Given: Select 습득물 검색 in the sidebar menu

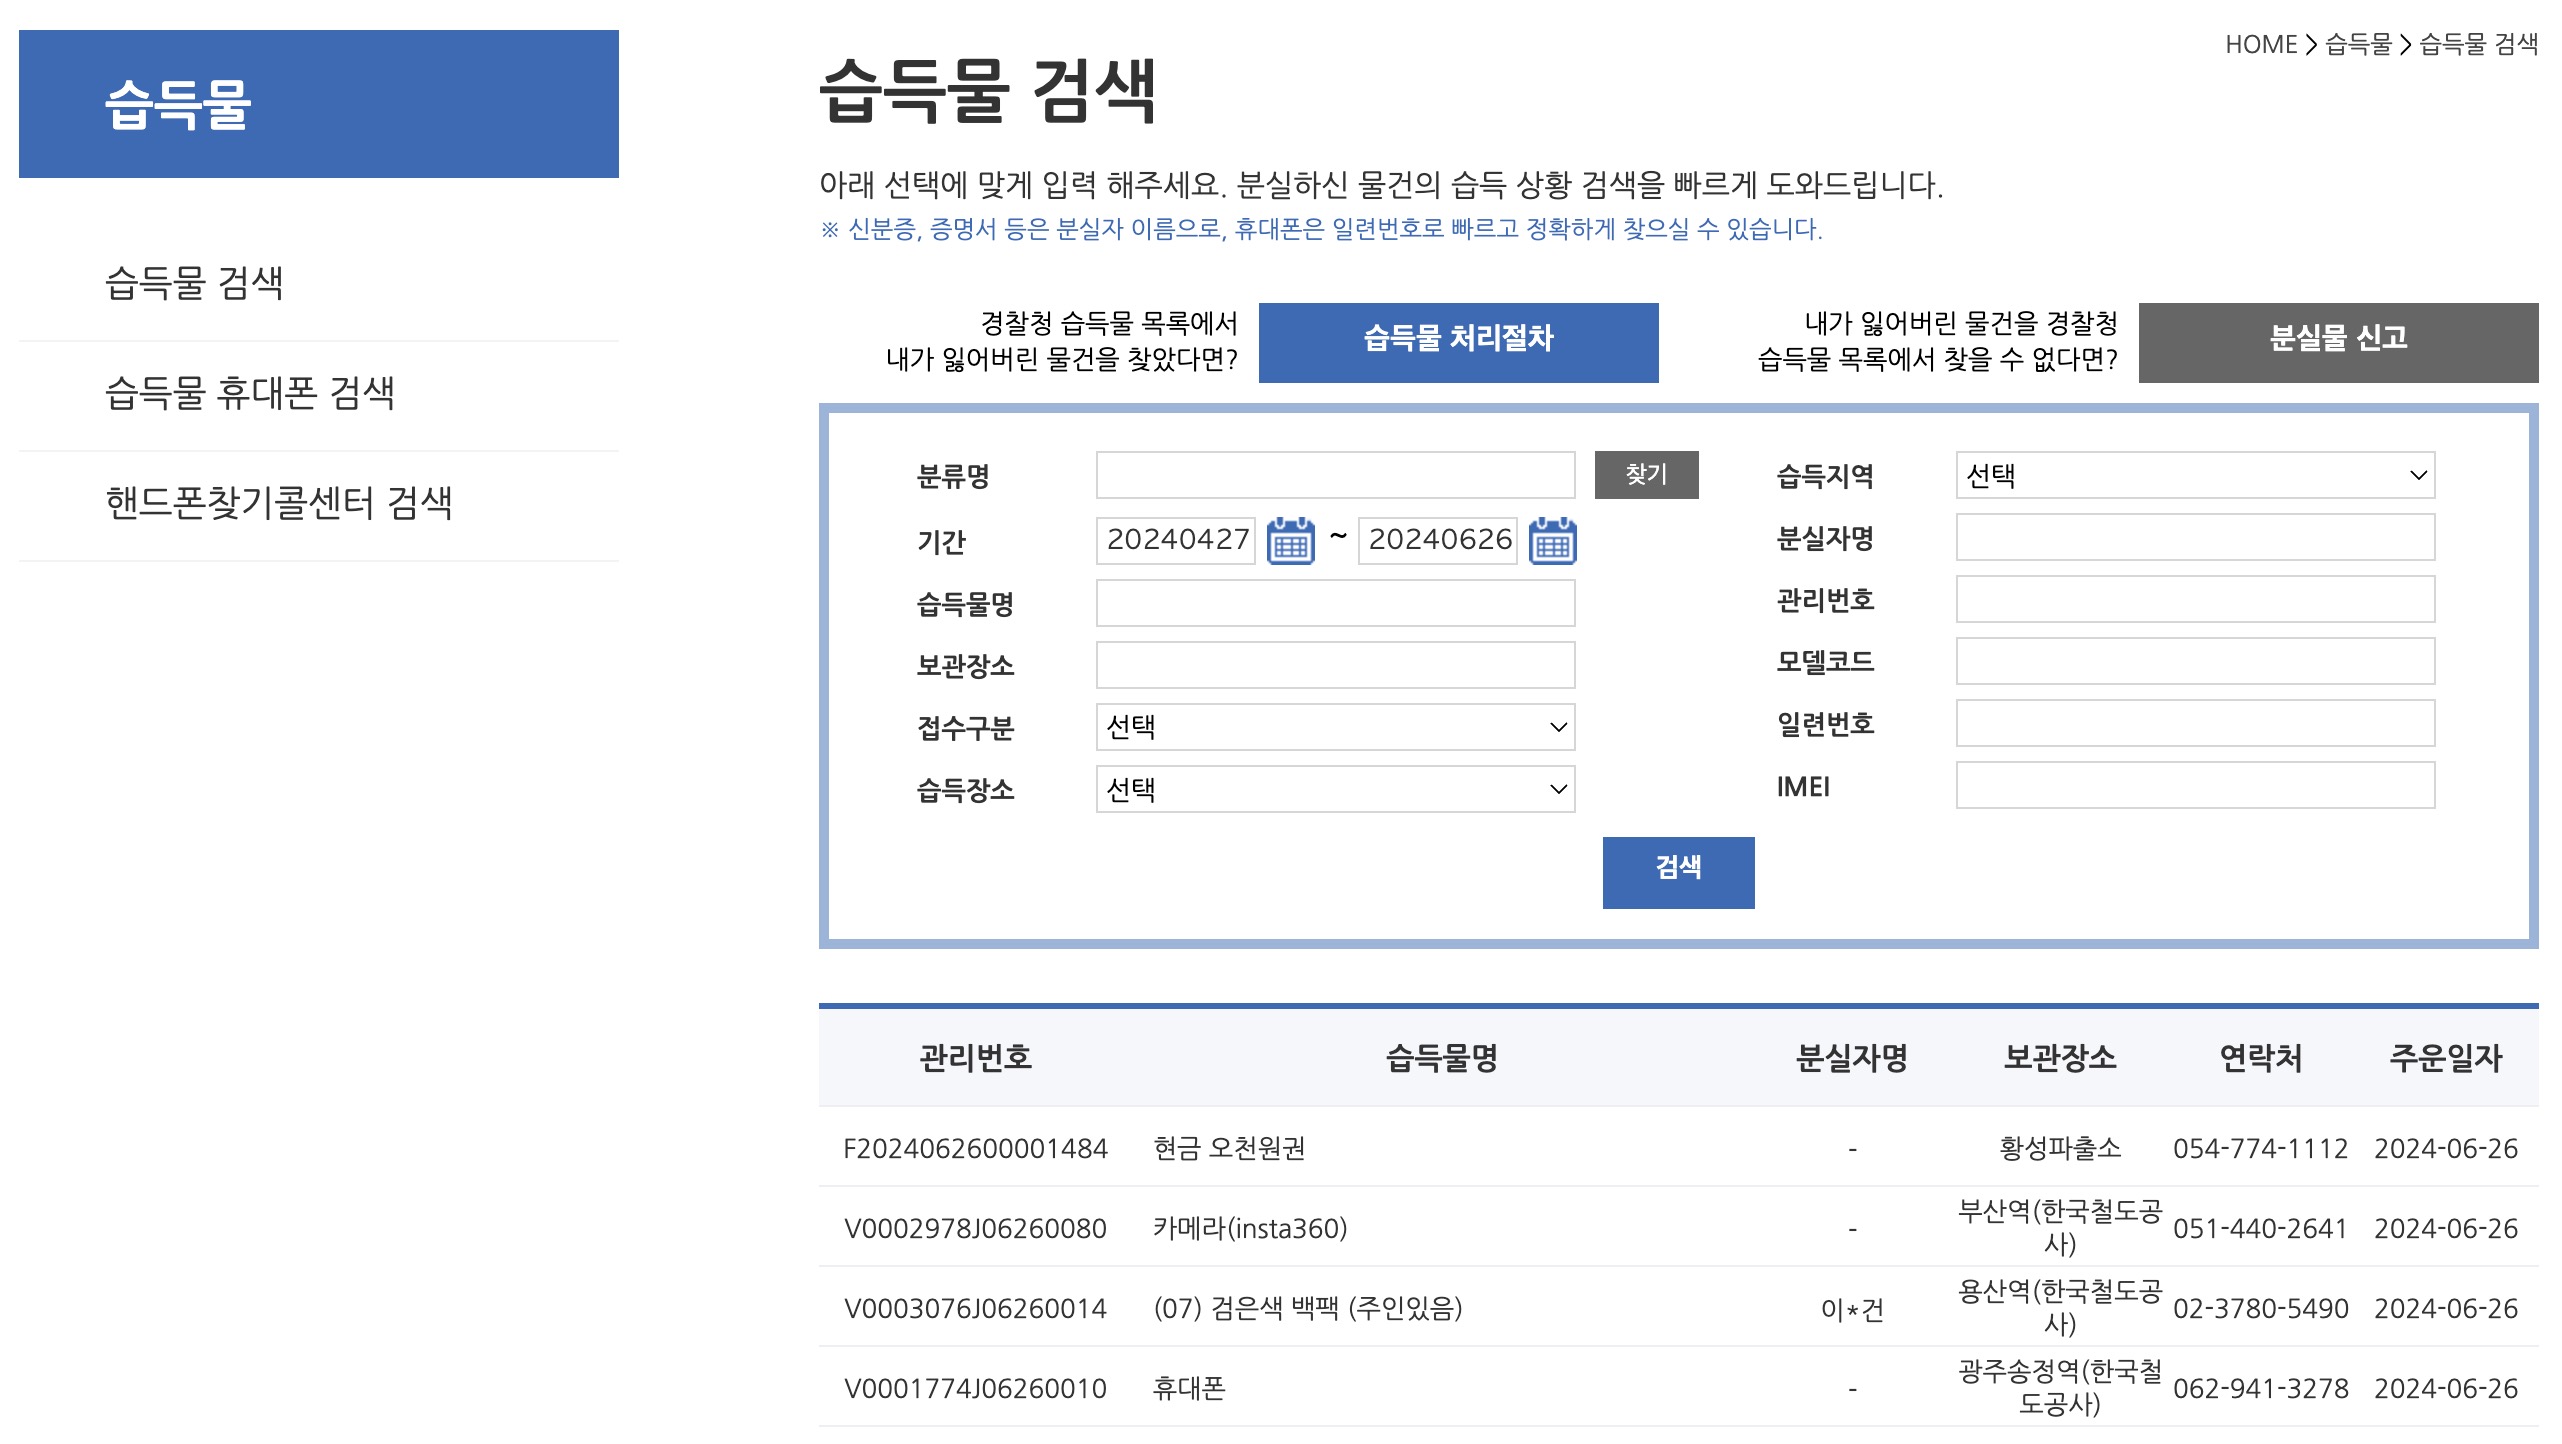Looking at the screenshot, I should [195, 284].
